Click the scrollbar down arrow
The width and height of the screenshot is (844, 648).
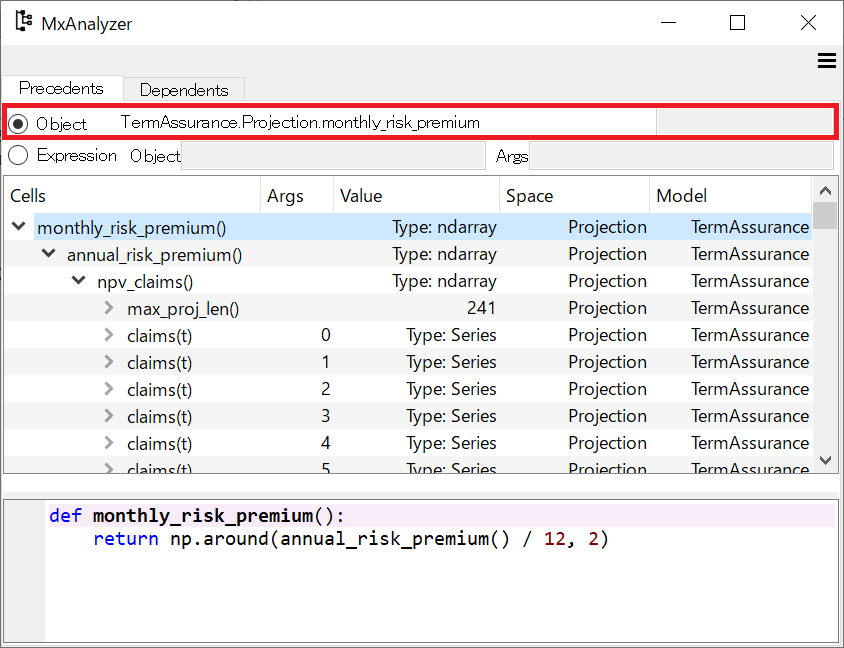point(826,461)
